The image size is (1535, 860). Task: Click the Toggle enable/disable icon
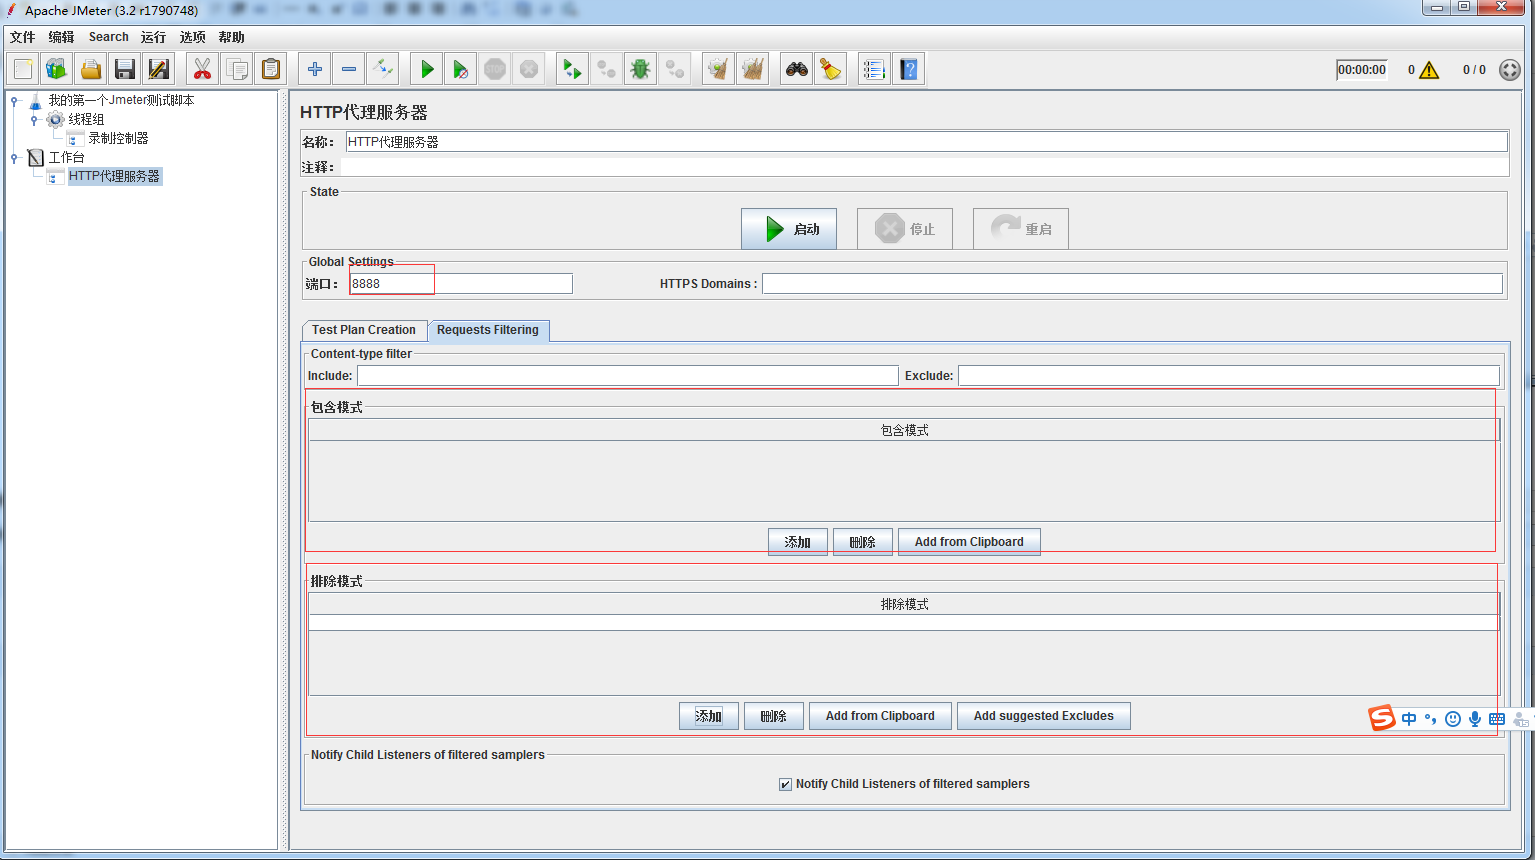(x=383, y=69)
